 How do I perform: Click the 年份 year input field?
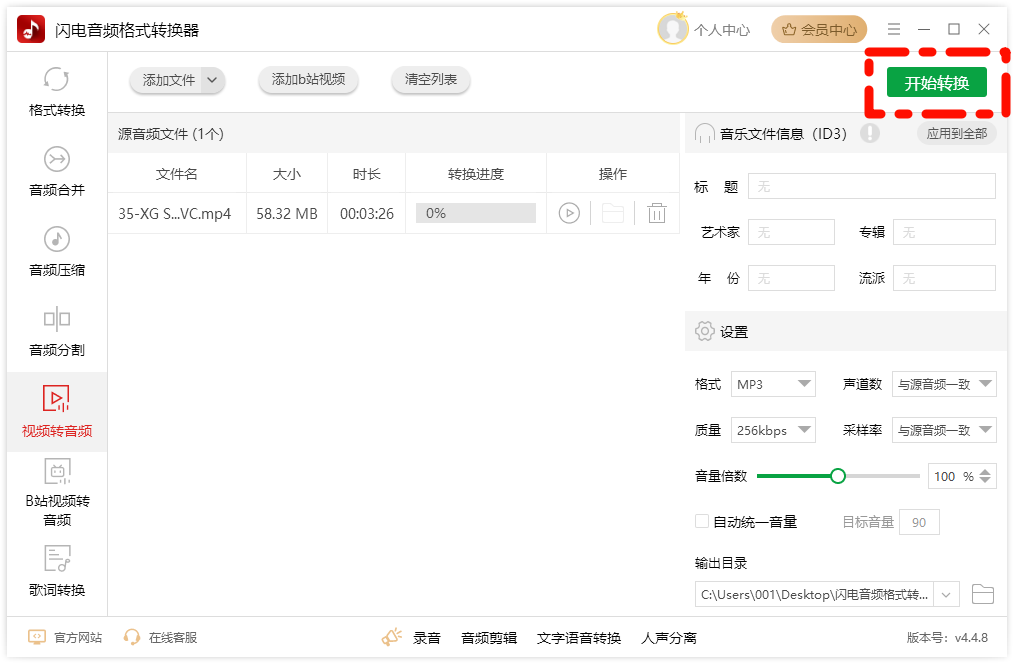792,278
